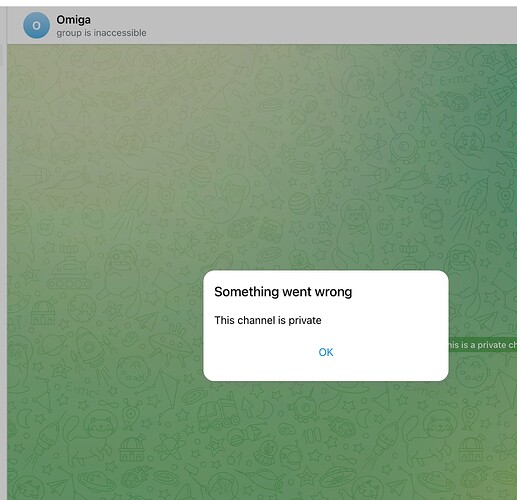
Task: Open the Omiga group avatar
Action: (x=36, y=25)
